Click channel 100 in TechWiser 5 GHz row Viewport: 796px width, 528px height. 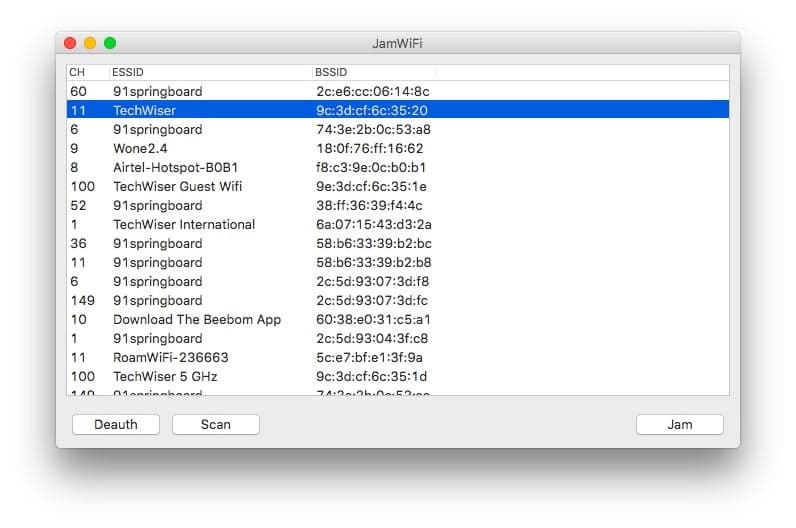click(83, 377)
